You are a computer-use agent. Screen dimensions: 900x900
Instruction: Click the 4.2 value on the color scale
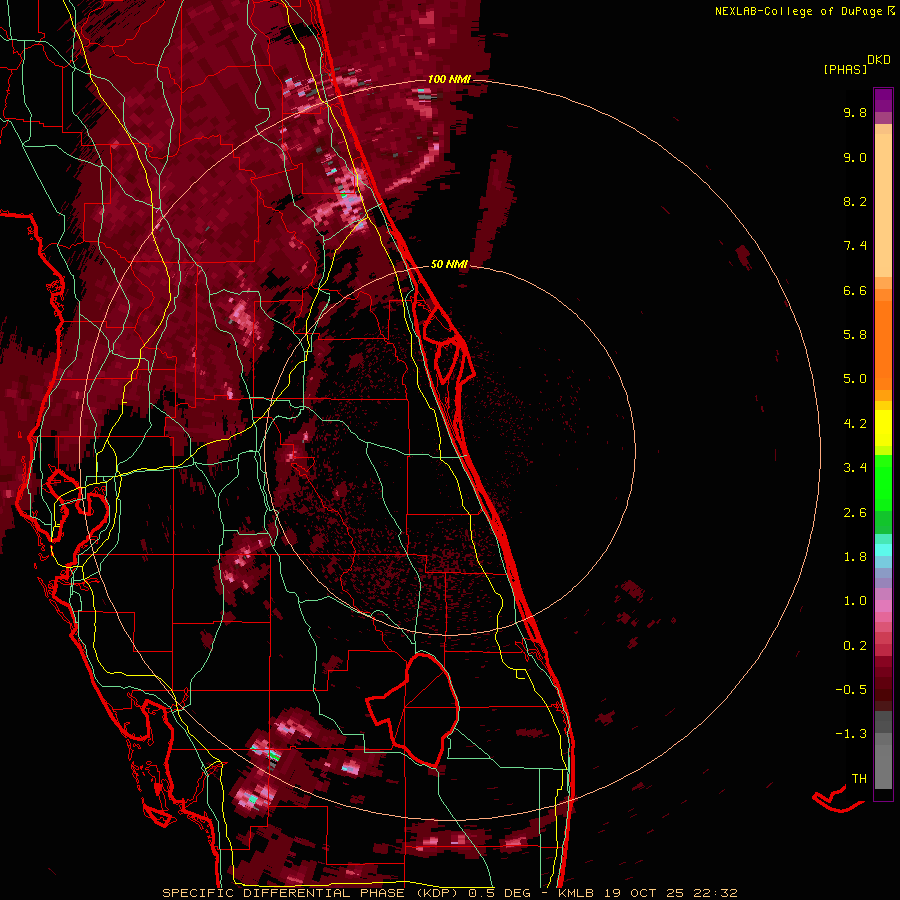tap(855, 424)
